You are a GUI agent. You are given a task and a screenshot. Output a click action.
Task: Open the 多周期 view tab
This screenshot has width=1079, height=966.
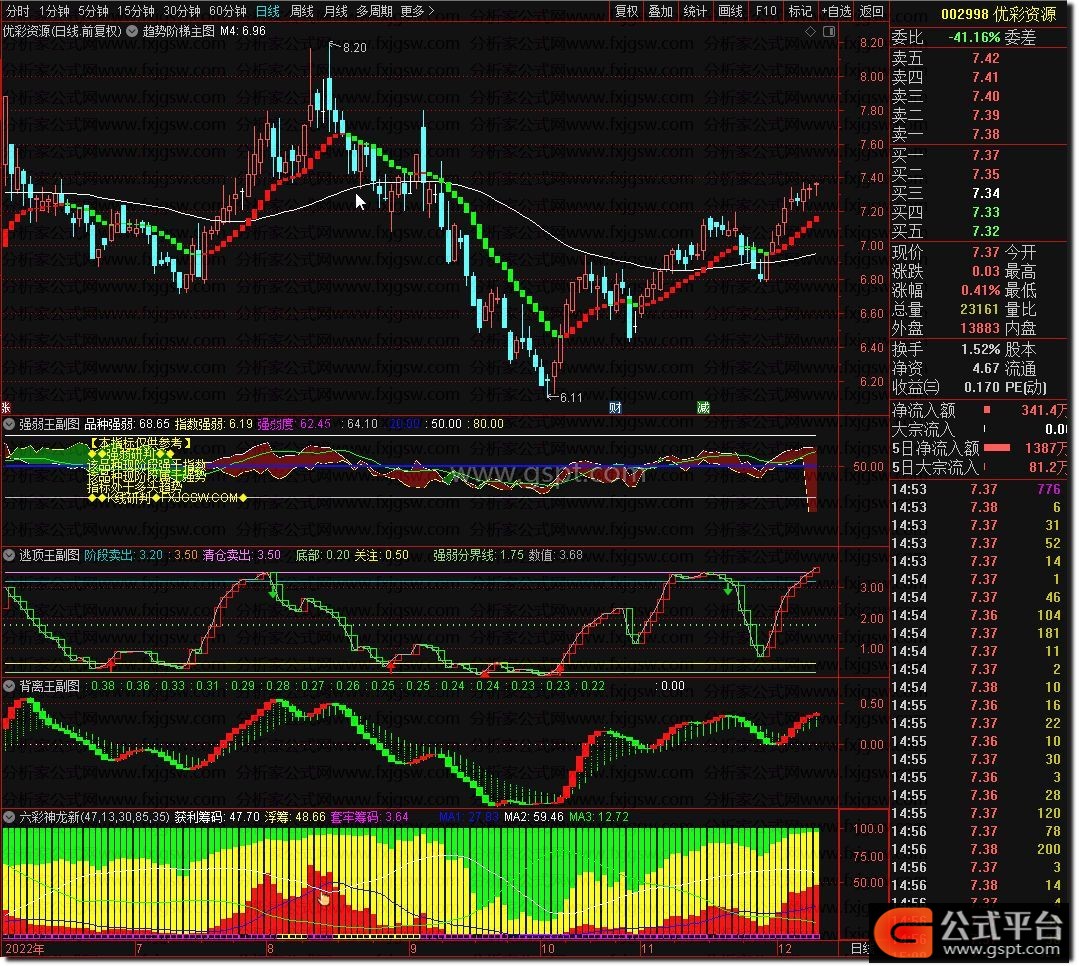374,11
